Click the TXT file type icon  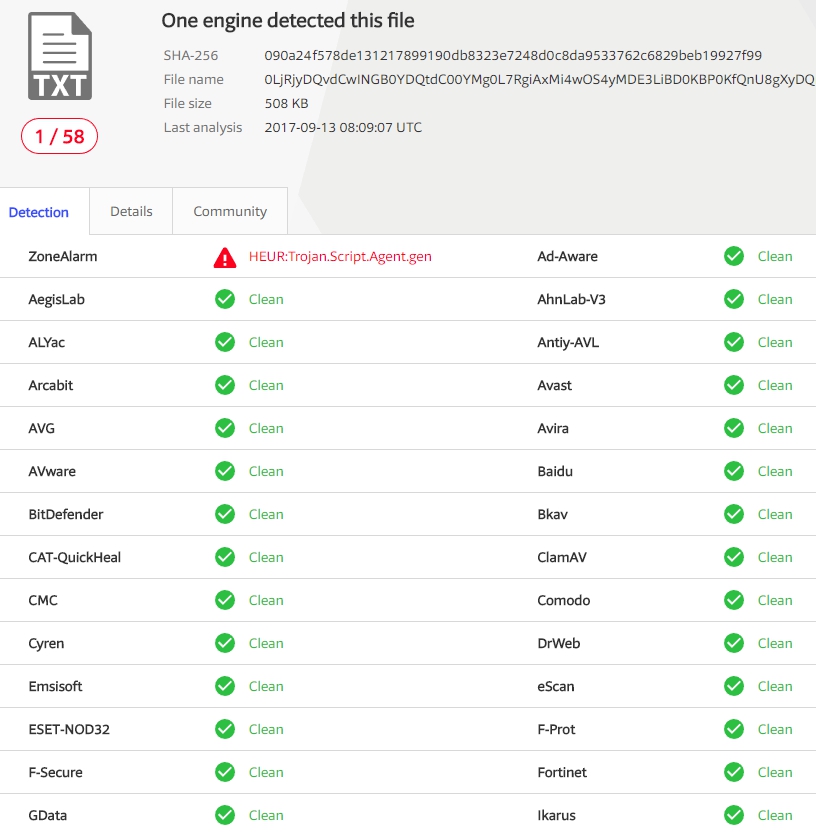tap(60, 56)
